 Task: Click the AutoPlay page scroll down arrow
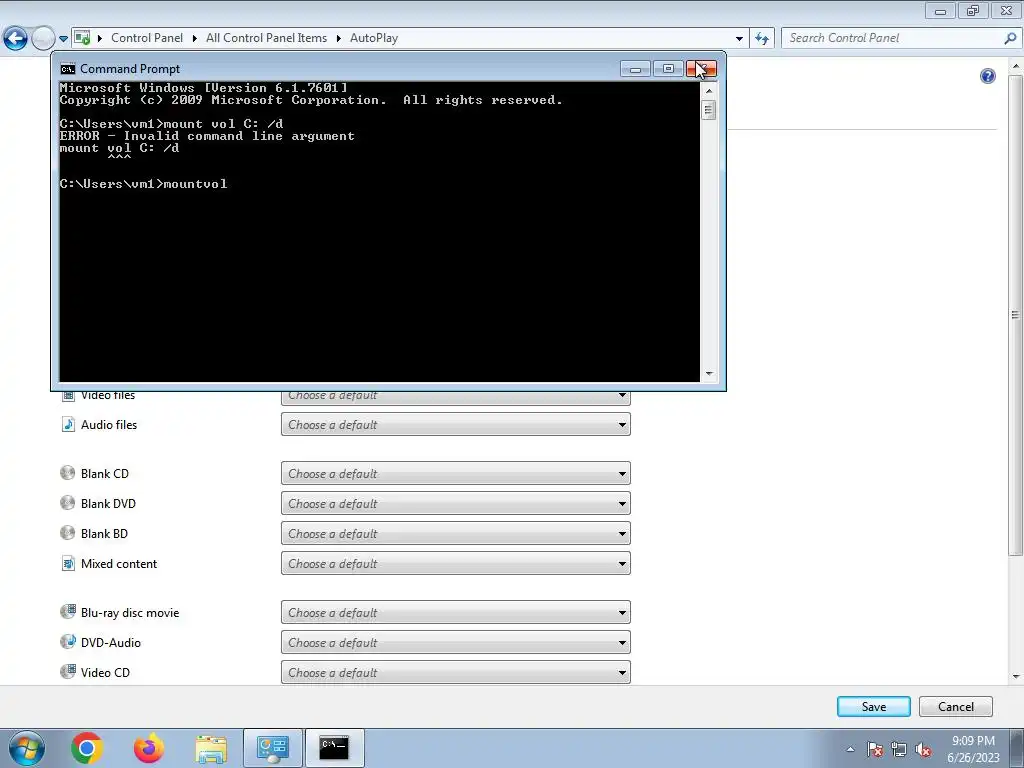pos(1016,677)
